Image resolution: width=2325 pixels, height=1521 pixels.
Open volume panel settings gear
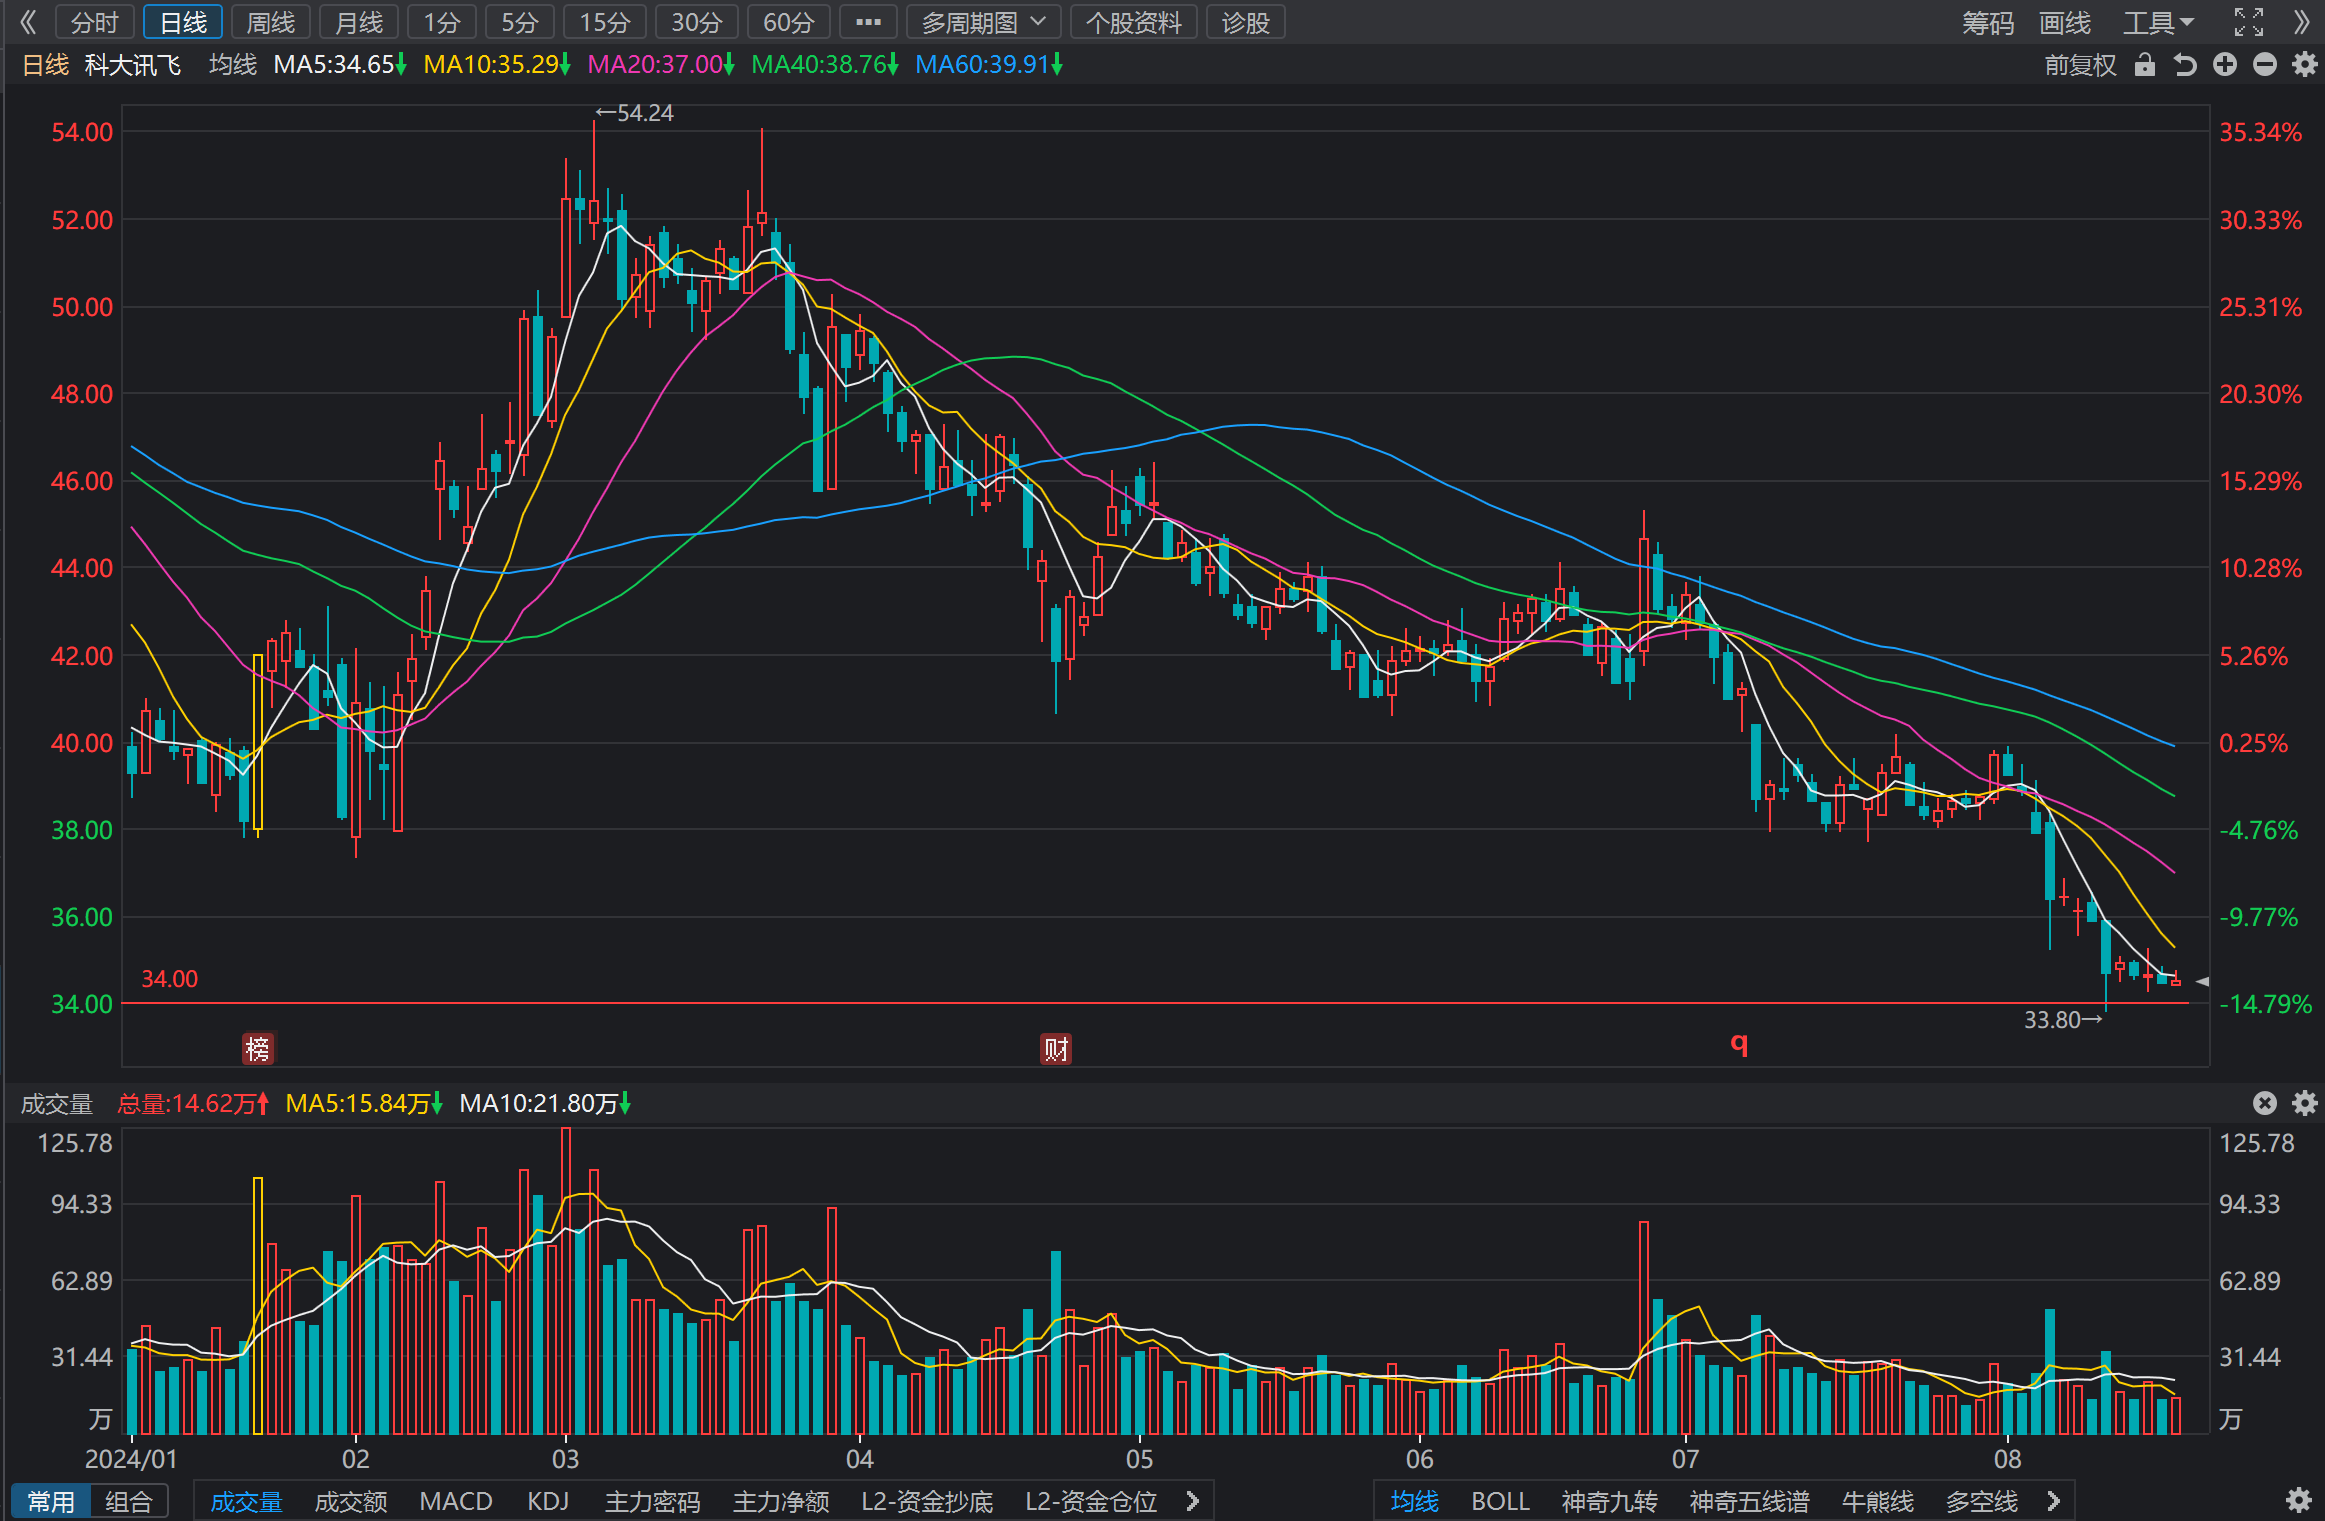click(x=2305, y=1103)
